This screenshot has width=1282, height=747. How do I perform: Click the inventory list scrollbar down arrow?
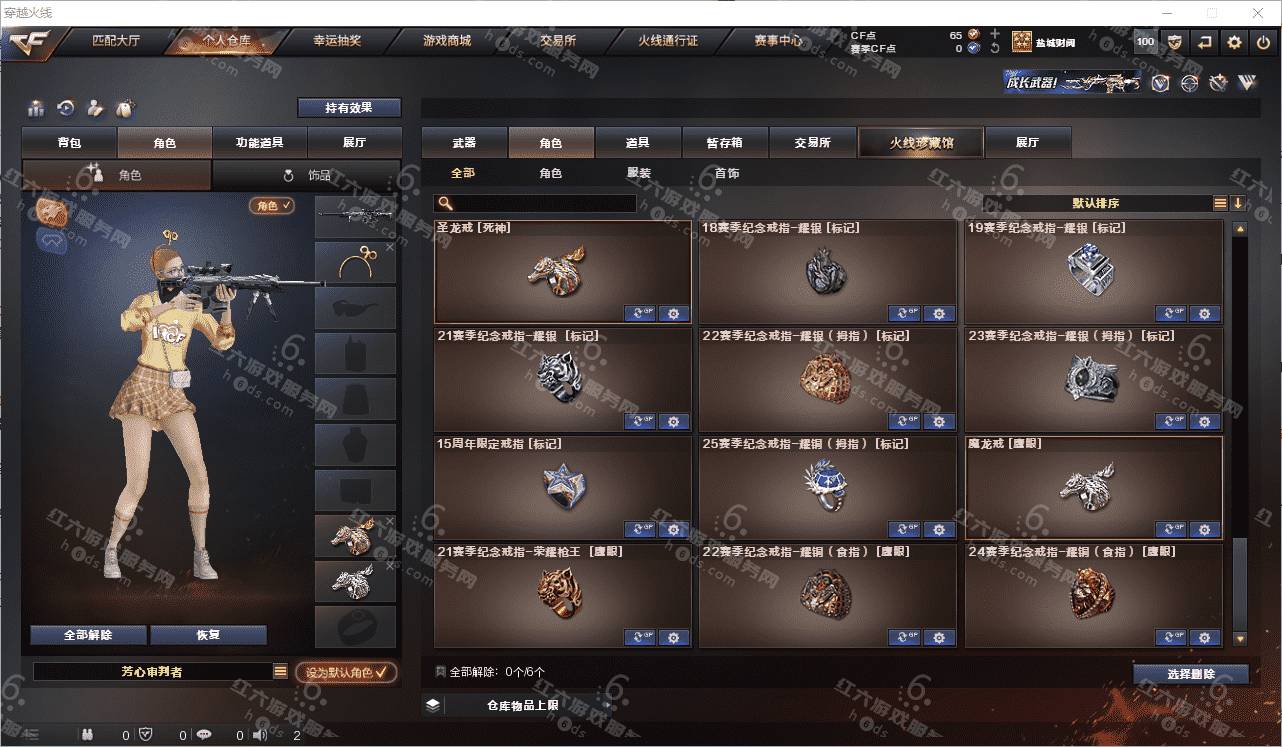click(x=1240, y=638)
